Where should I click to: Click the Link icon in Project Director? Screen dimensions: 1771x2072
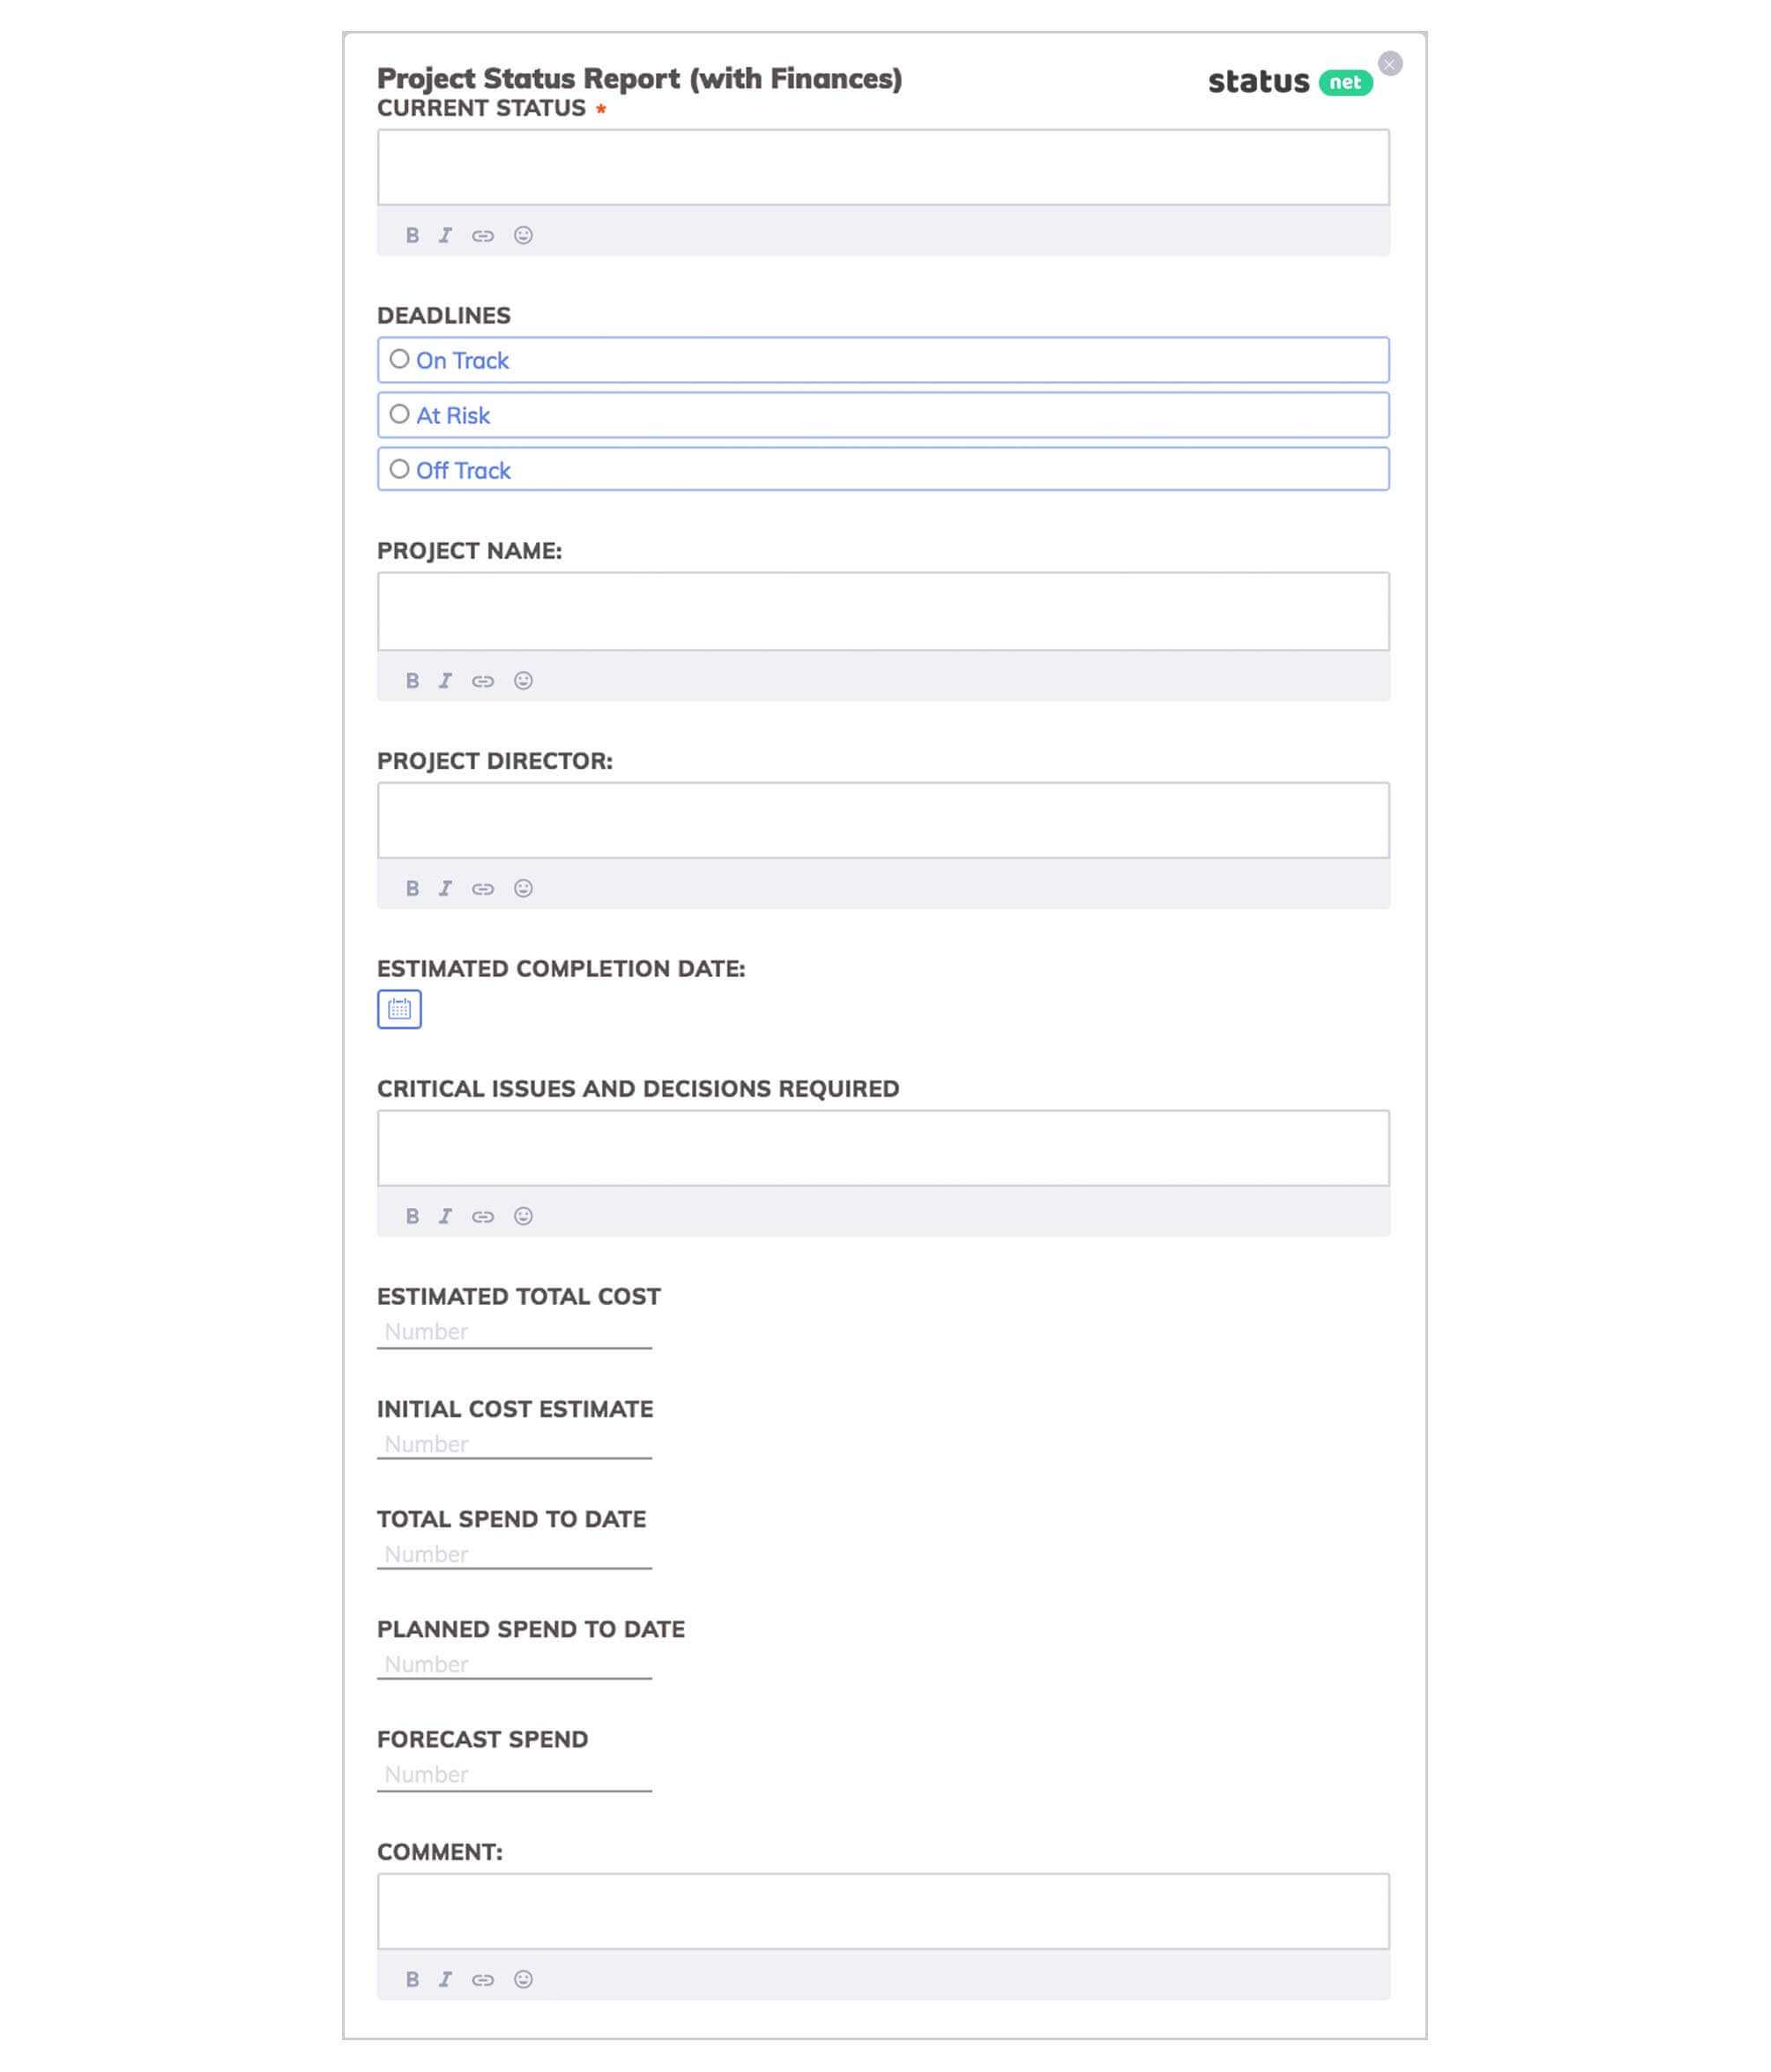click(x=485, y=888)
